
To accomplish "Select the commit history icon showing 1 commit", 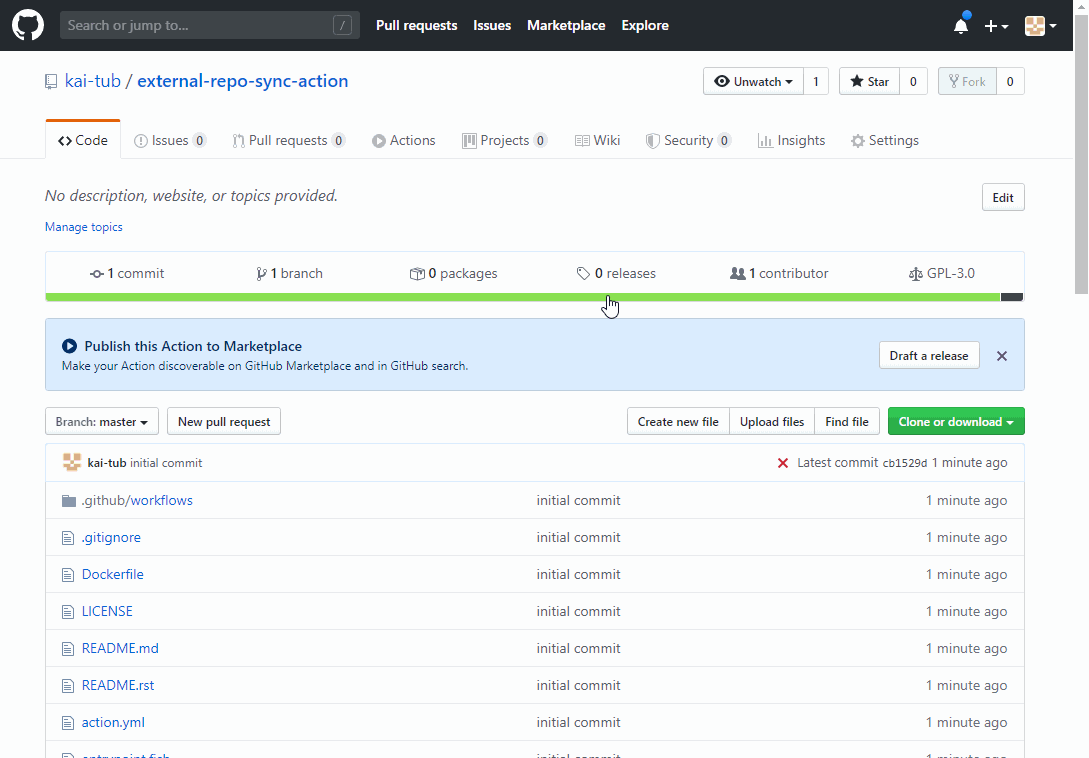I will (x=96, y=272).
